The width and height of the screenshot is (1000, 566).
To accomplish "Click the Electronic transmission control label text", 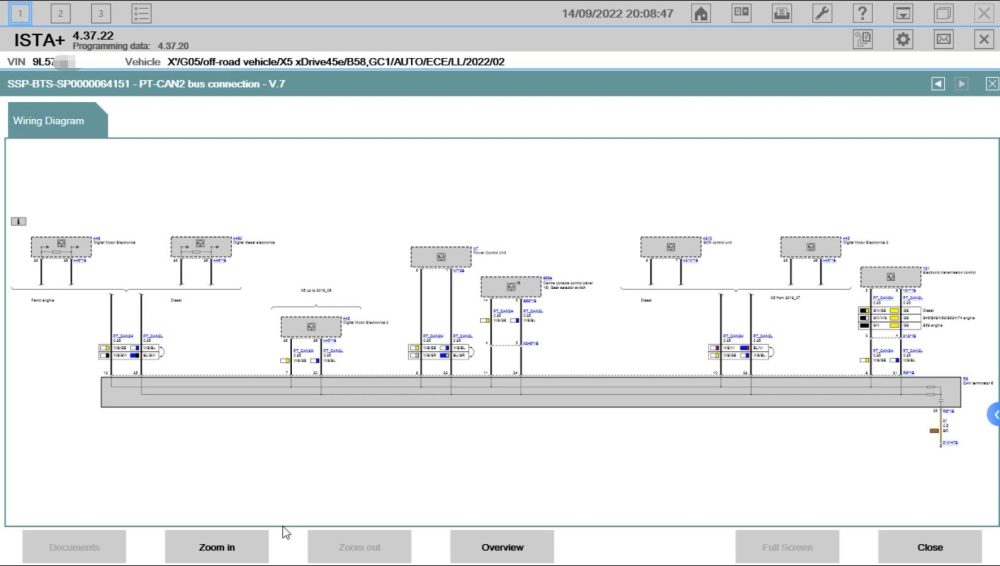I will pyautogui.click(x=950, y=272).
